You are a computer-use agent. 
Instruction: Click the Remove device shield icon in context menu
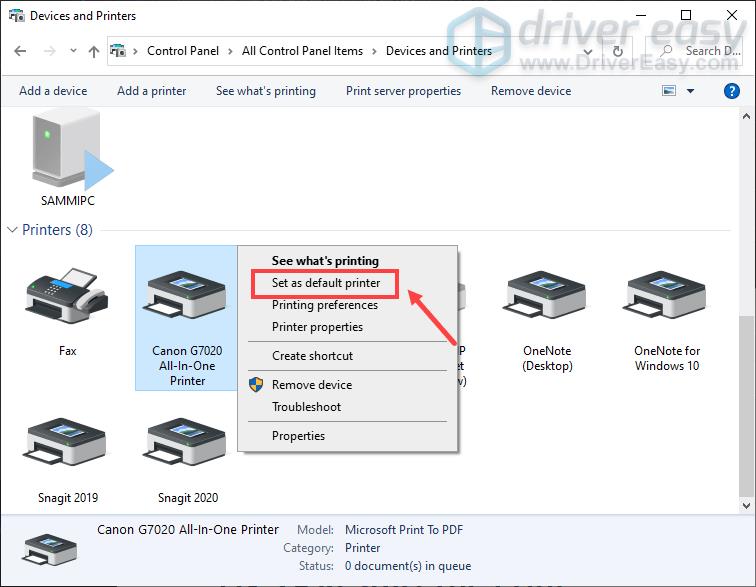coord(256,384)
